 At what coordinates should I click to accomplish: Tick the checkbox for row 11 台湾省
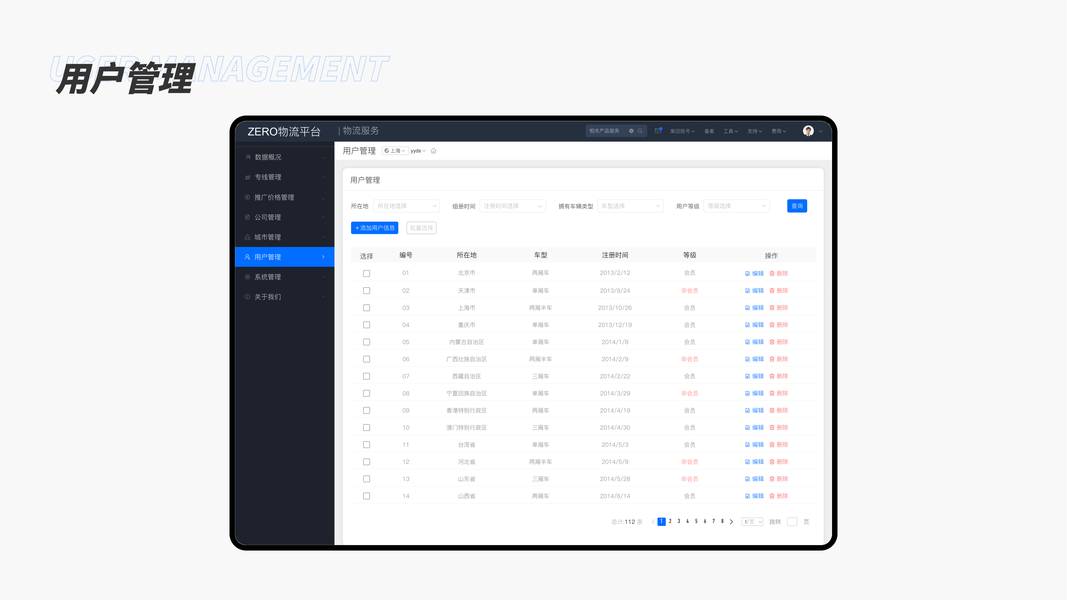tap(366, 445)
